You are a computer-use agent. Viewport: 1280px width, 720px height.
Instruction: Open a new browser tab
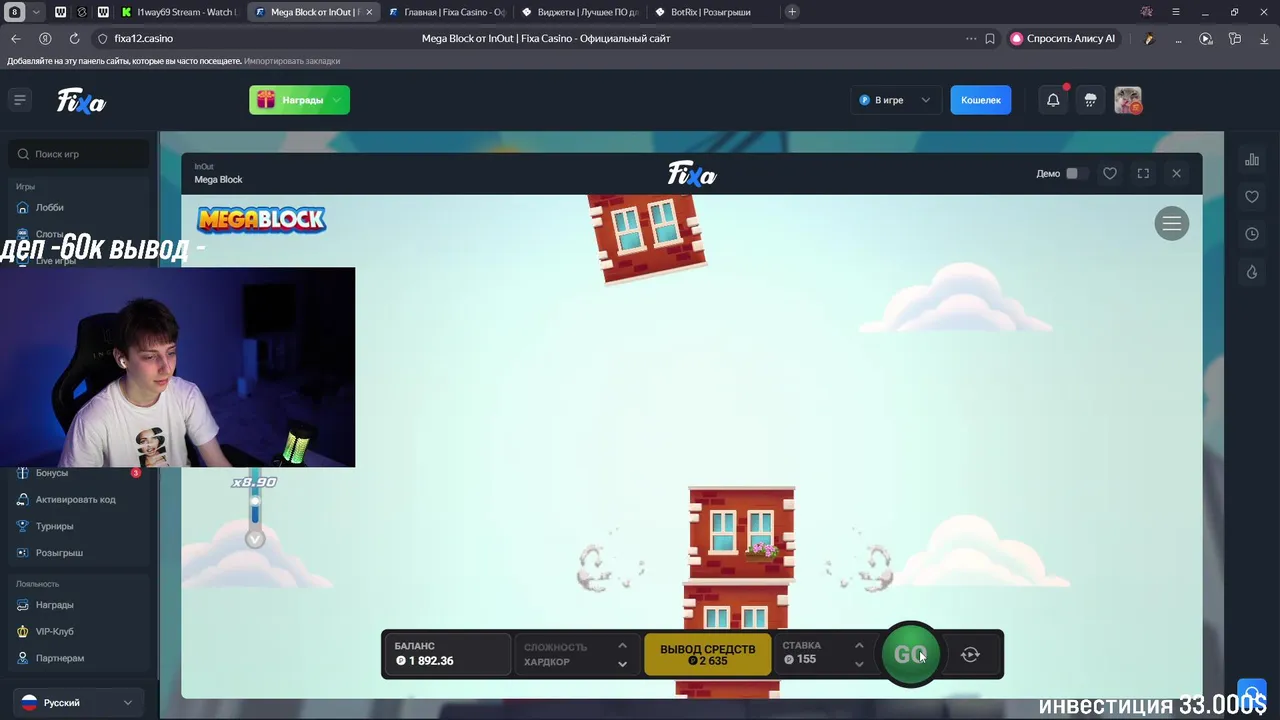(792, 12)
